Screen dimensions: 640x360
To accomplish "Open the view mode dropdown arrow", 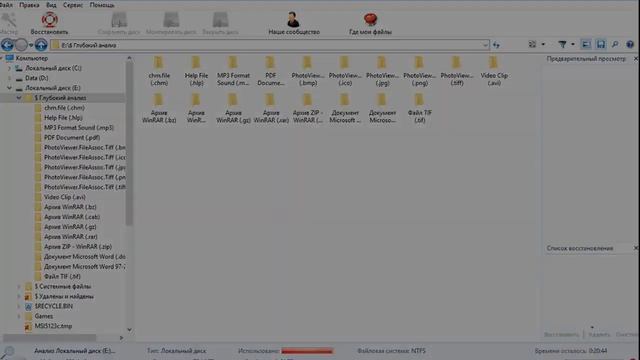I will 543,44.
